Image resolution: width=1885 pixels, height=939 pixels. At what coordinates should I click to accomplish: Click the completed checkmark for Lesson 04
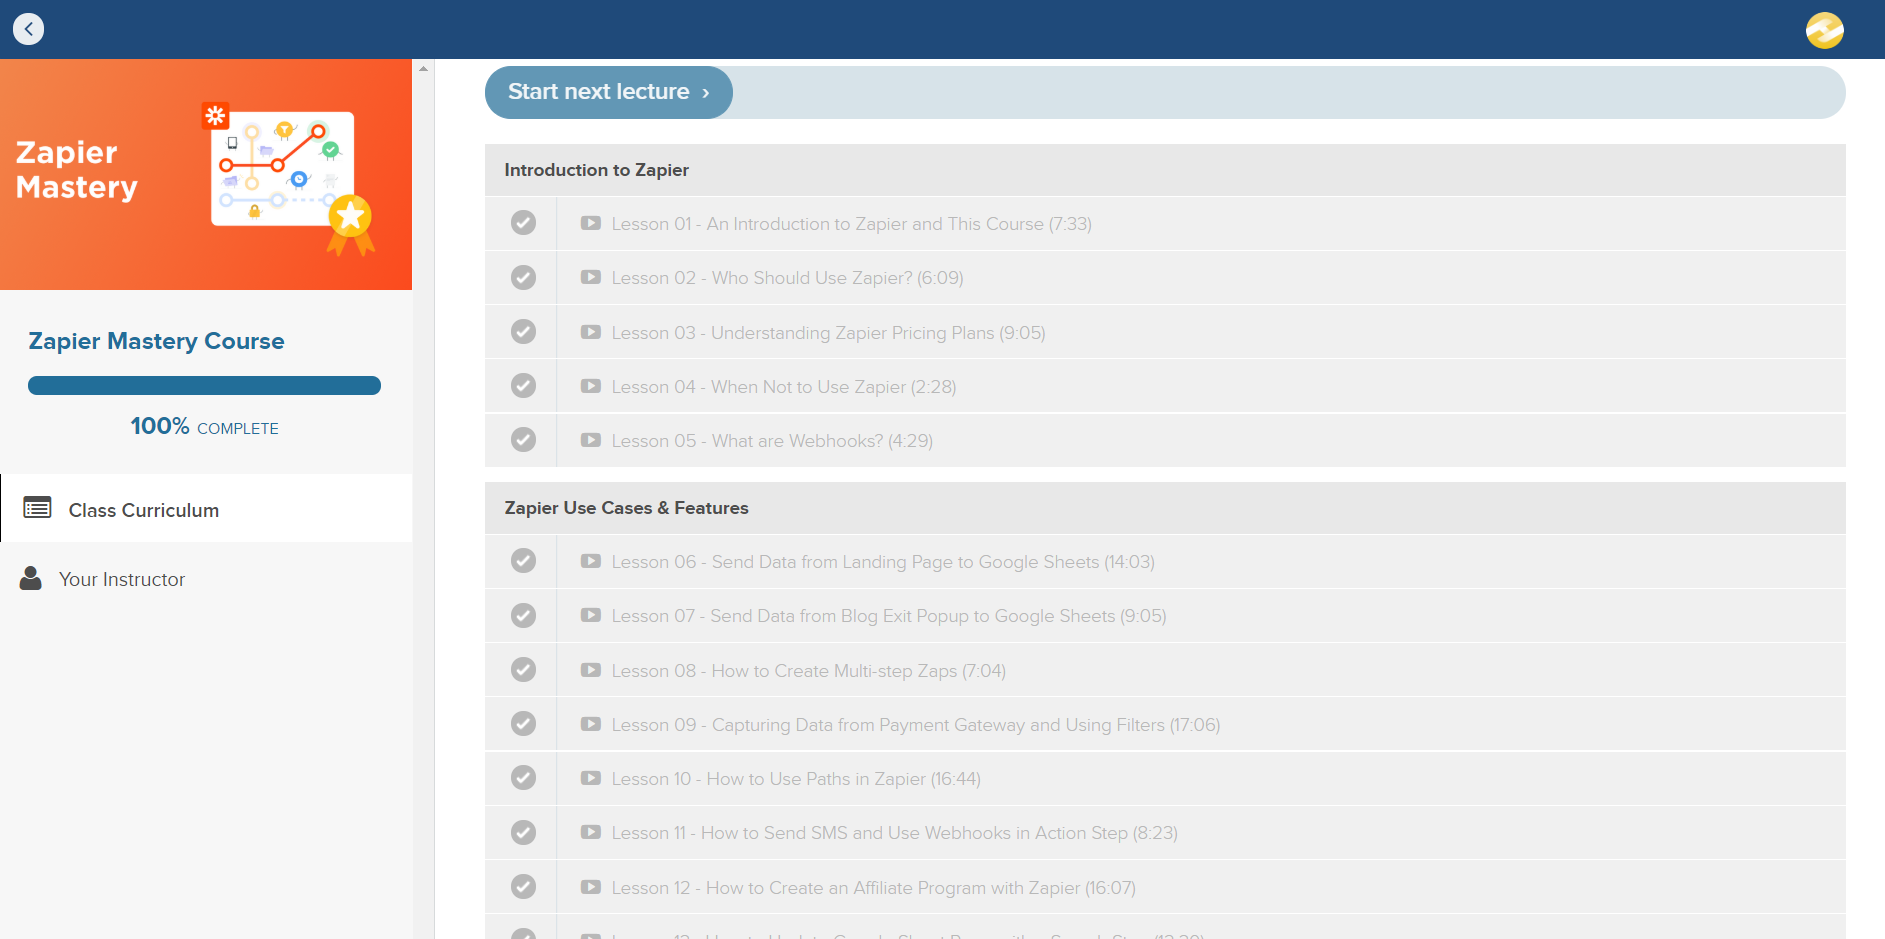pyautogui.click(x=523, y=385)
